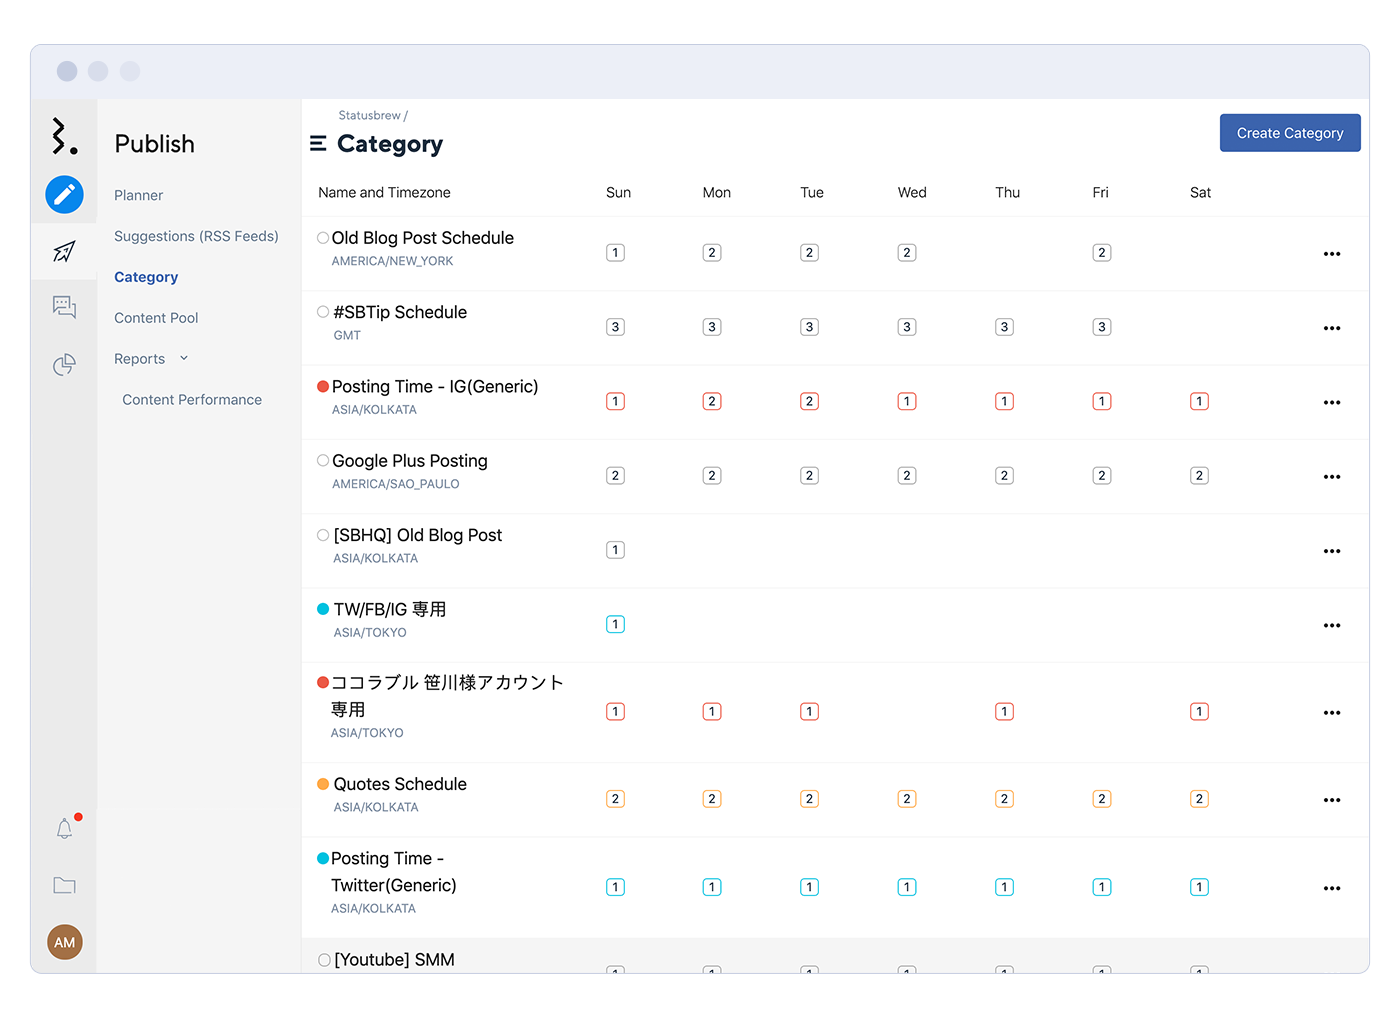This screenshot has height=1019, width=1400.
Task: Check notifications via the bell icon
Action: (x=64, y=828)
